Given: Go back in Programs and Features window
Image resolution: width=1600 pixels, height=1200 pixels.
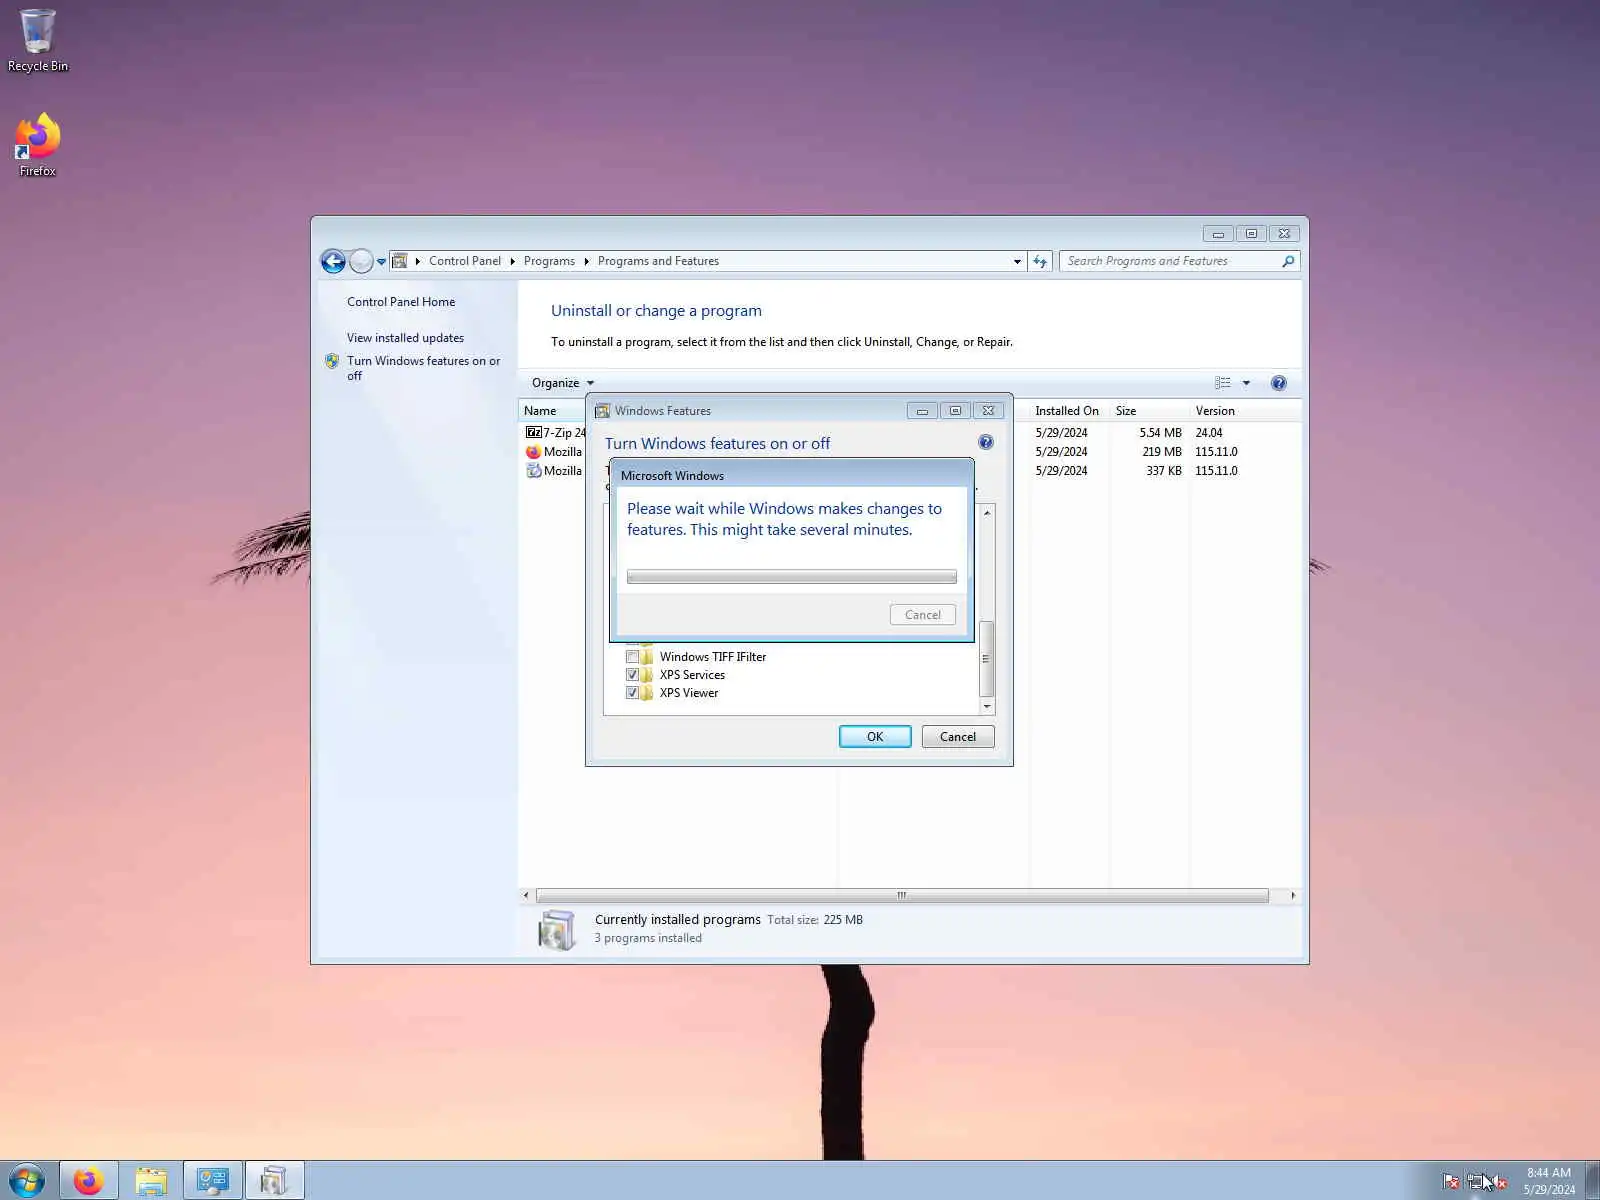Looking at the screenshot, I should pyautogui.click(x=333, y=261).
